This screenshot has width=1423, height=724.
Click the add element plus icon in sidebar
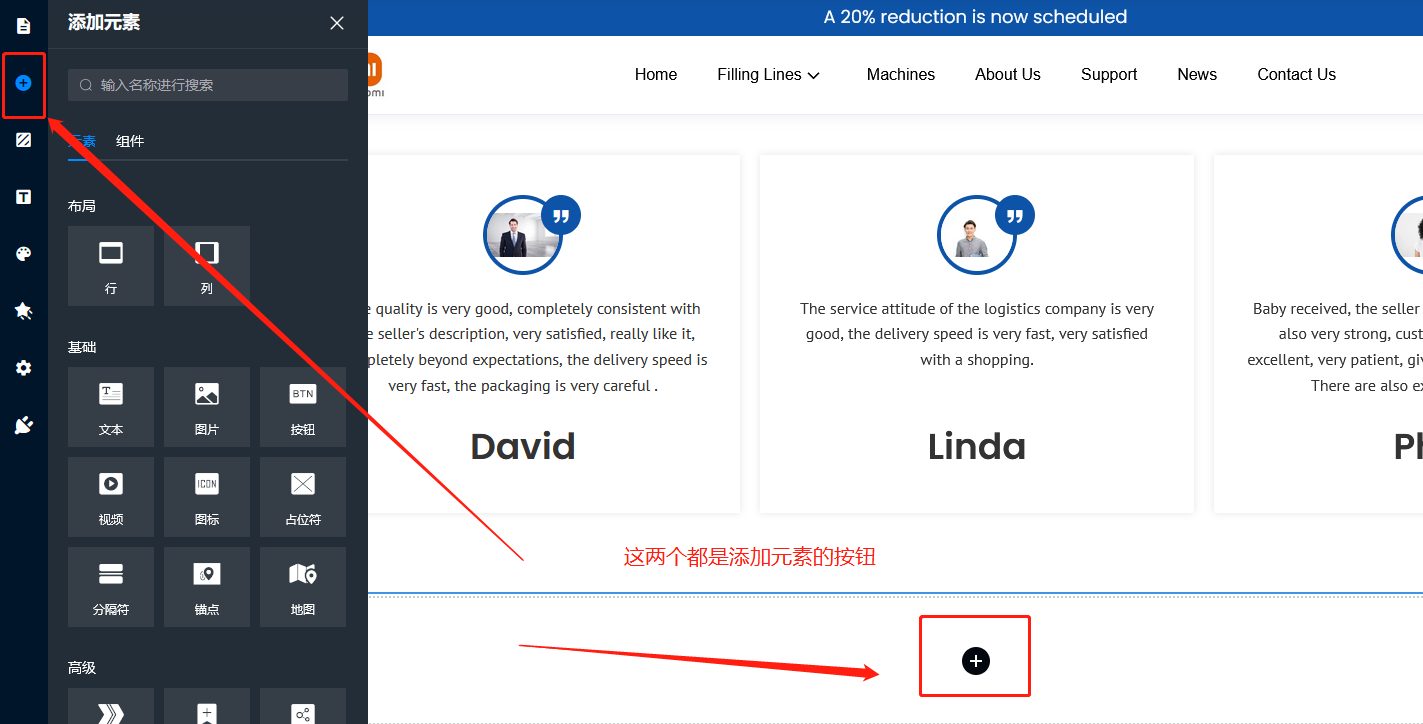[x=24, y=83]
